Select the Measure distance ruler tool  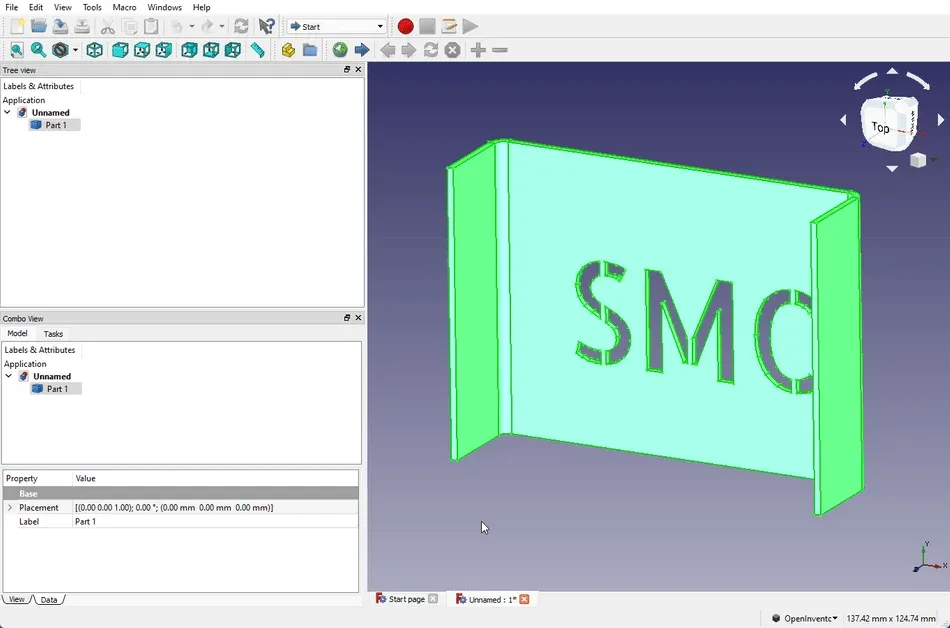258,50
